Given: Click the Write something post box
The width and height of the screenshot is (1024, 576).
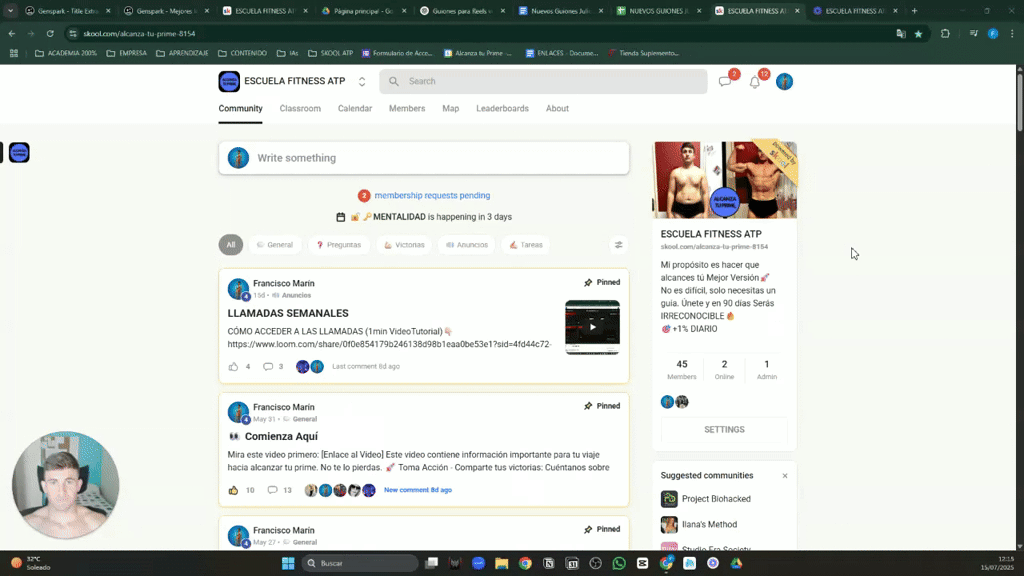Looking at the screenshot, I should pyautogui.click(x=424, y=158).
